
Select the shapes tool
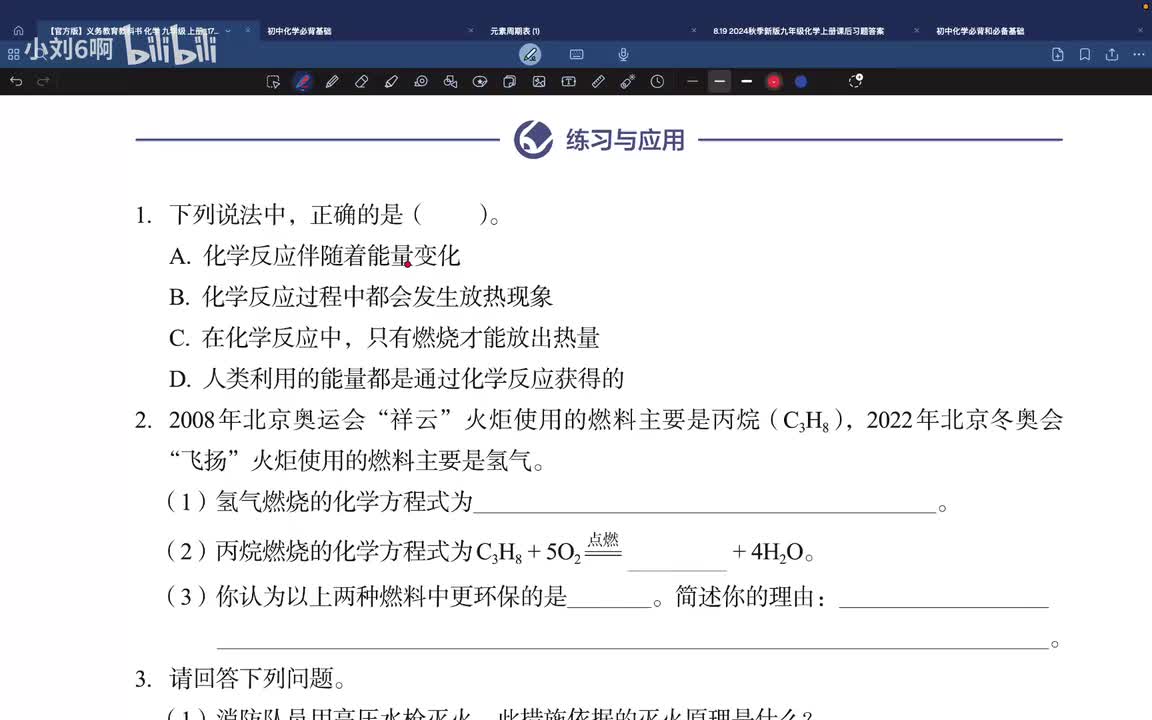450,82
